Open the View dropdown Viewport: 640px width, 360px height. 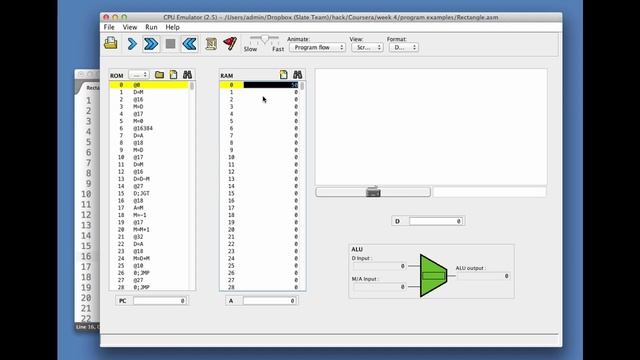(367, 47)
